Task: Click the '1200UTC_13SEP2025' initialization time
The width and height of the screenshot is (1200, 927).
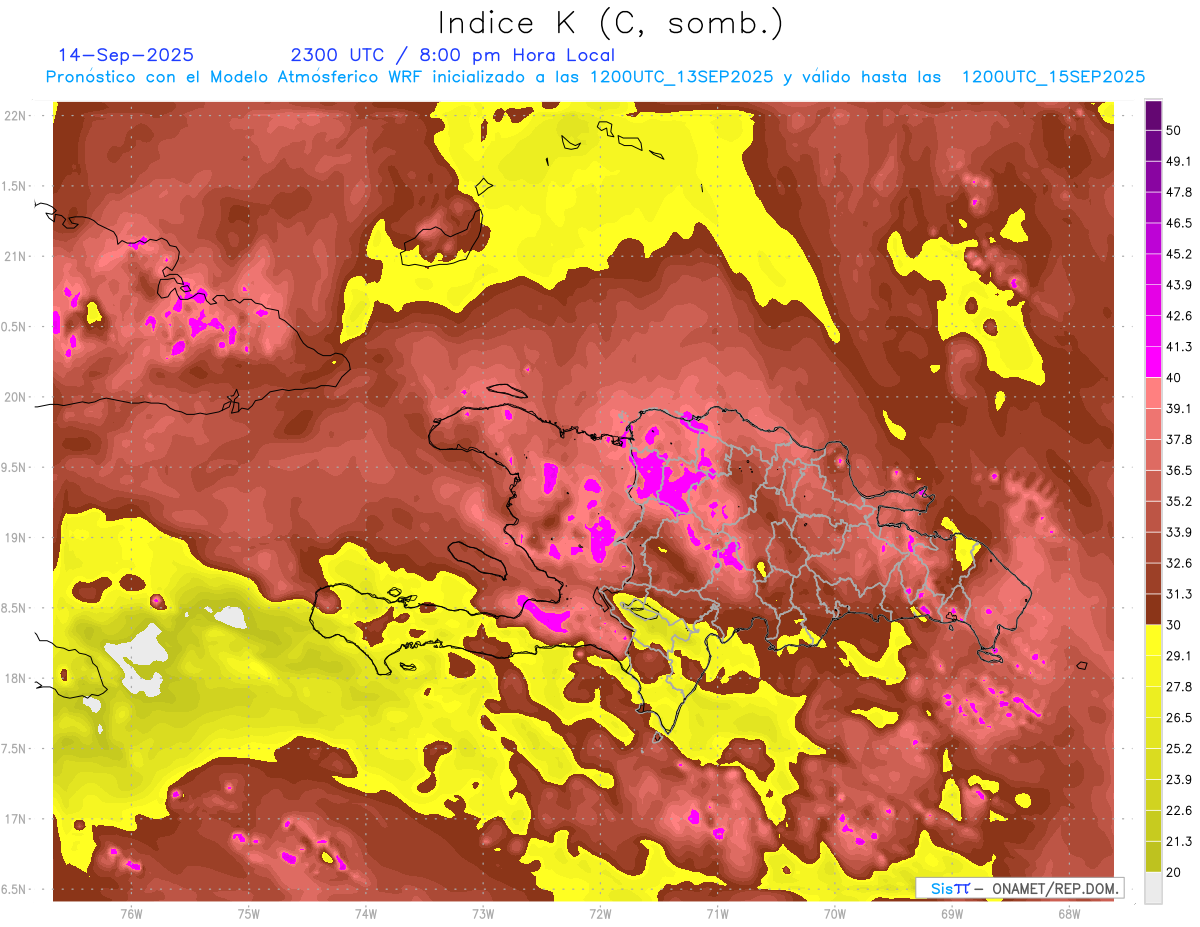Action: point(683,77)
